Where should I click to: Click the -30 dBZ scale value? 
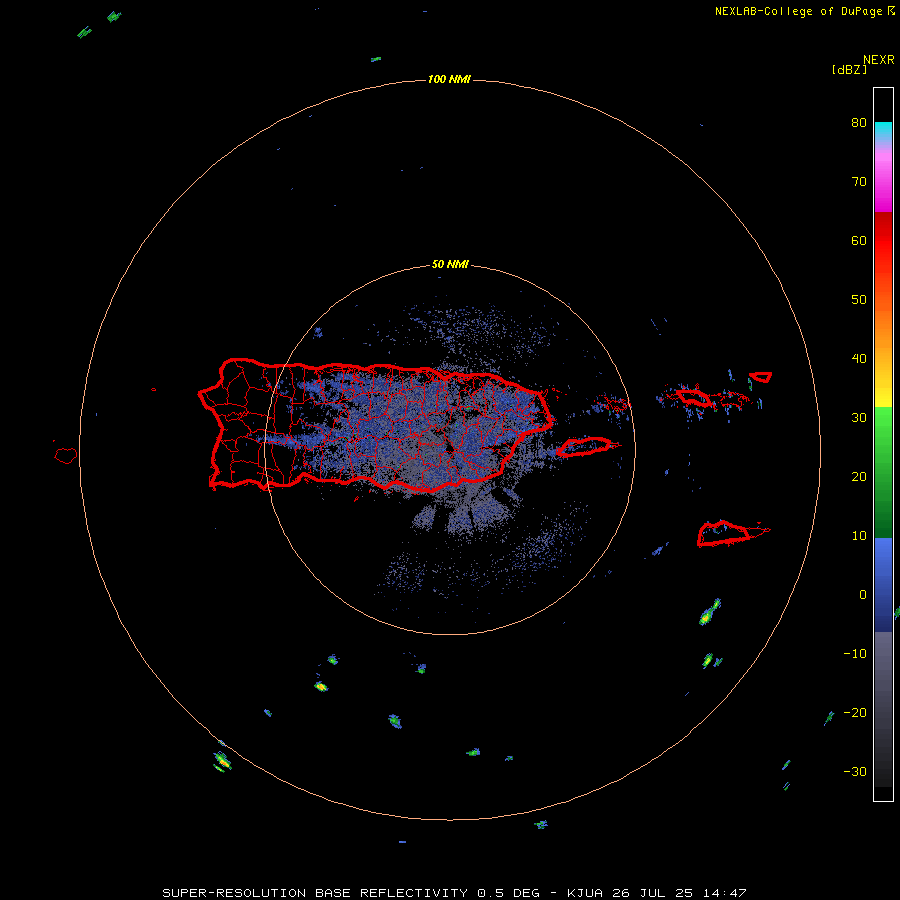[x=855, y=772]
